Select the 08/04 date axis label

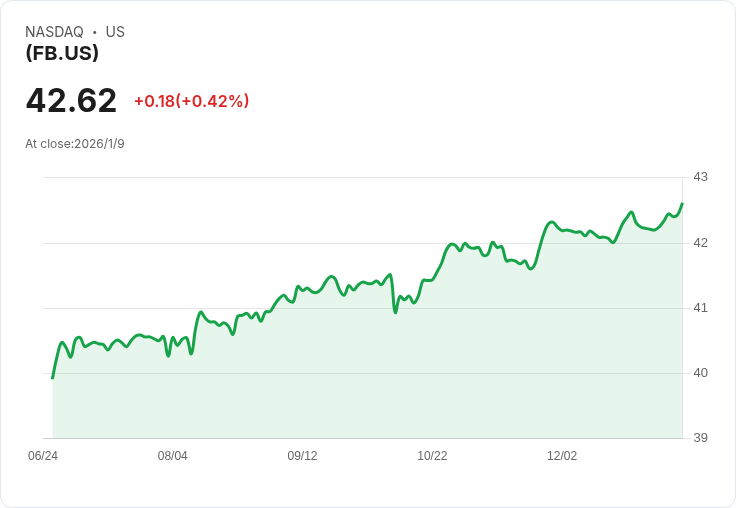point(173,456)
